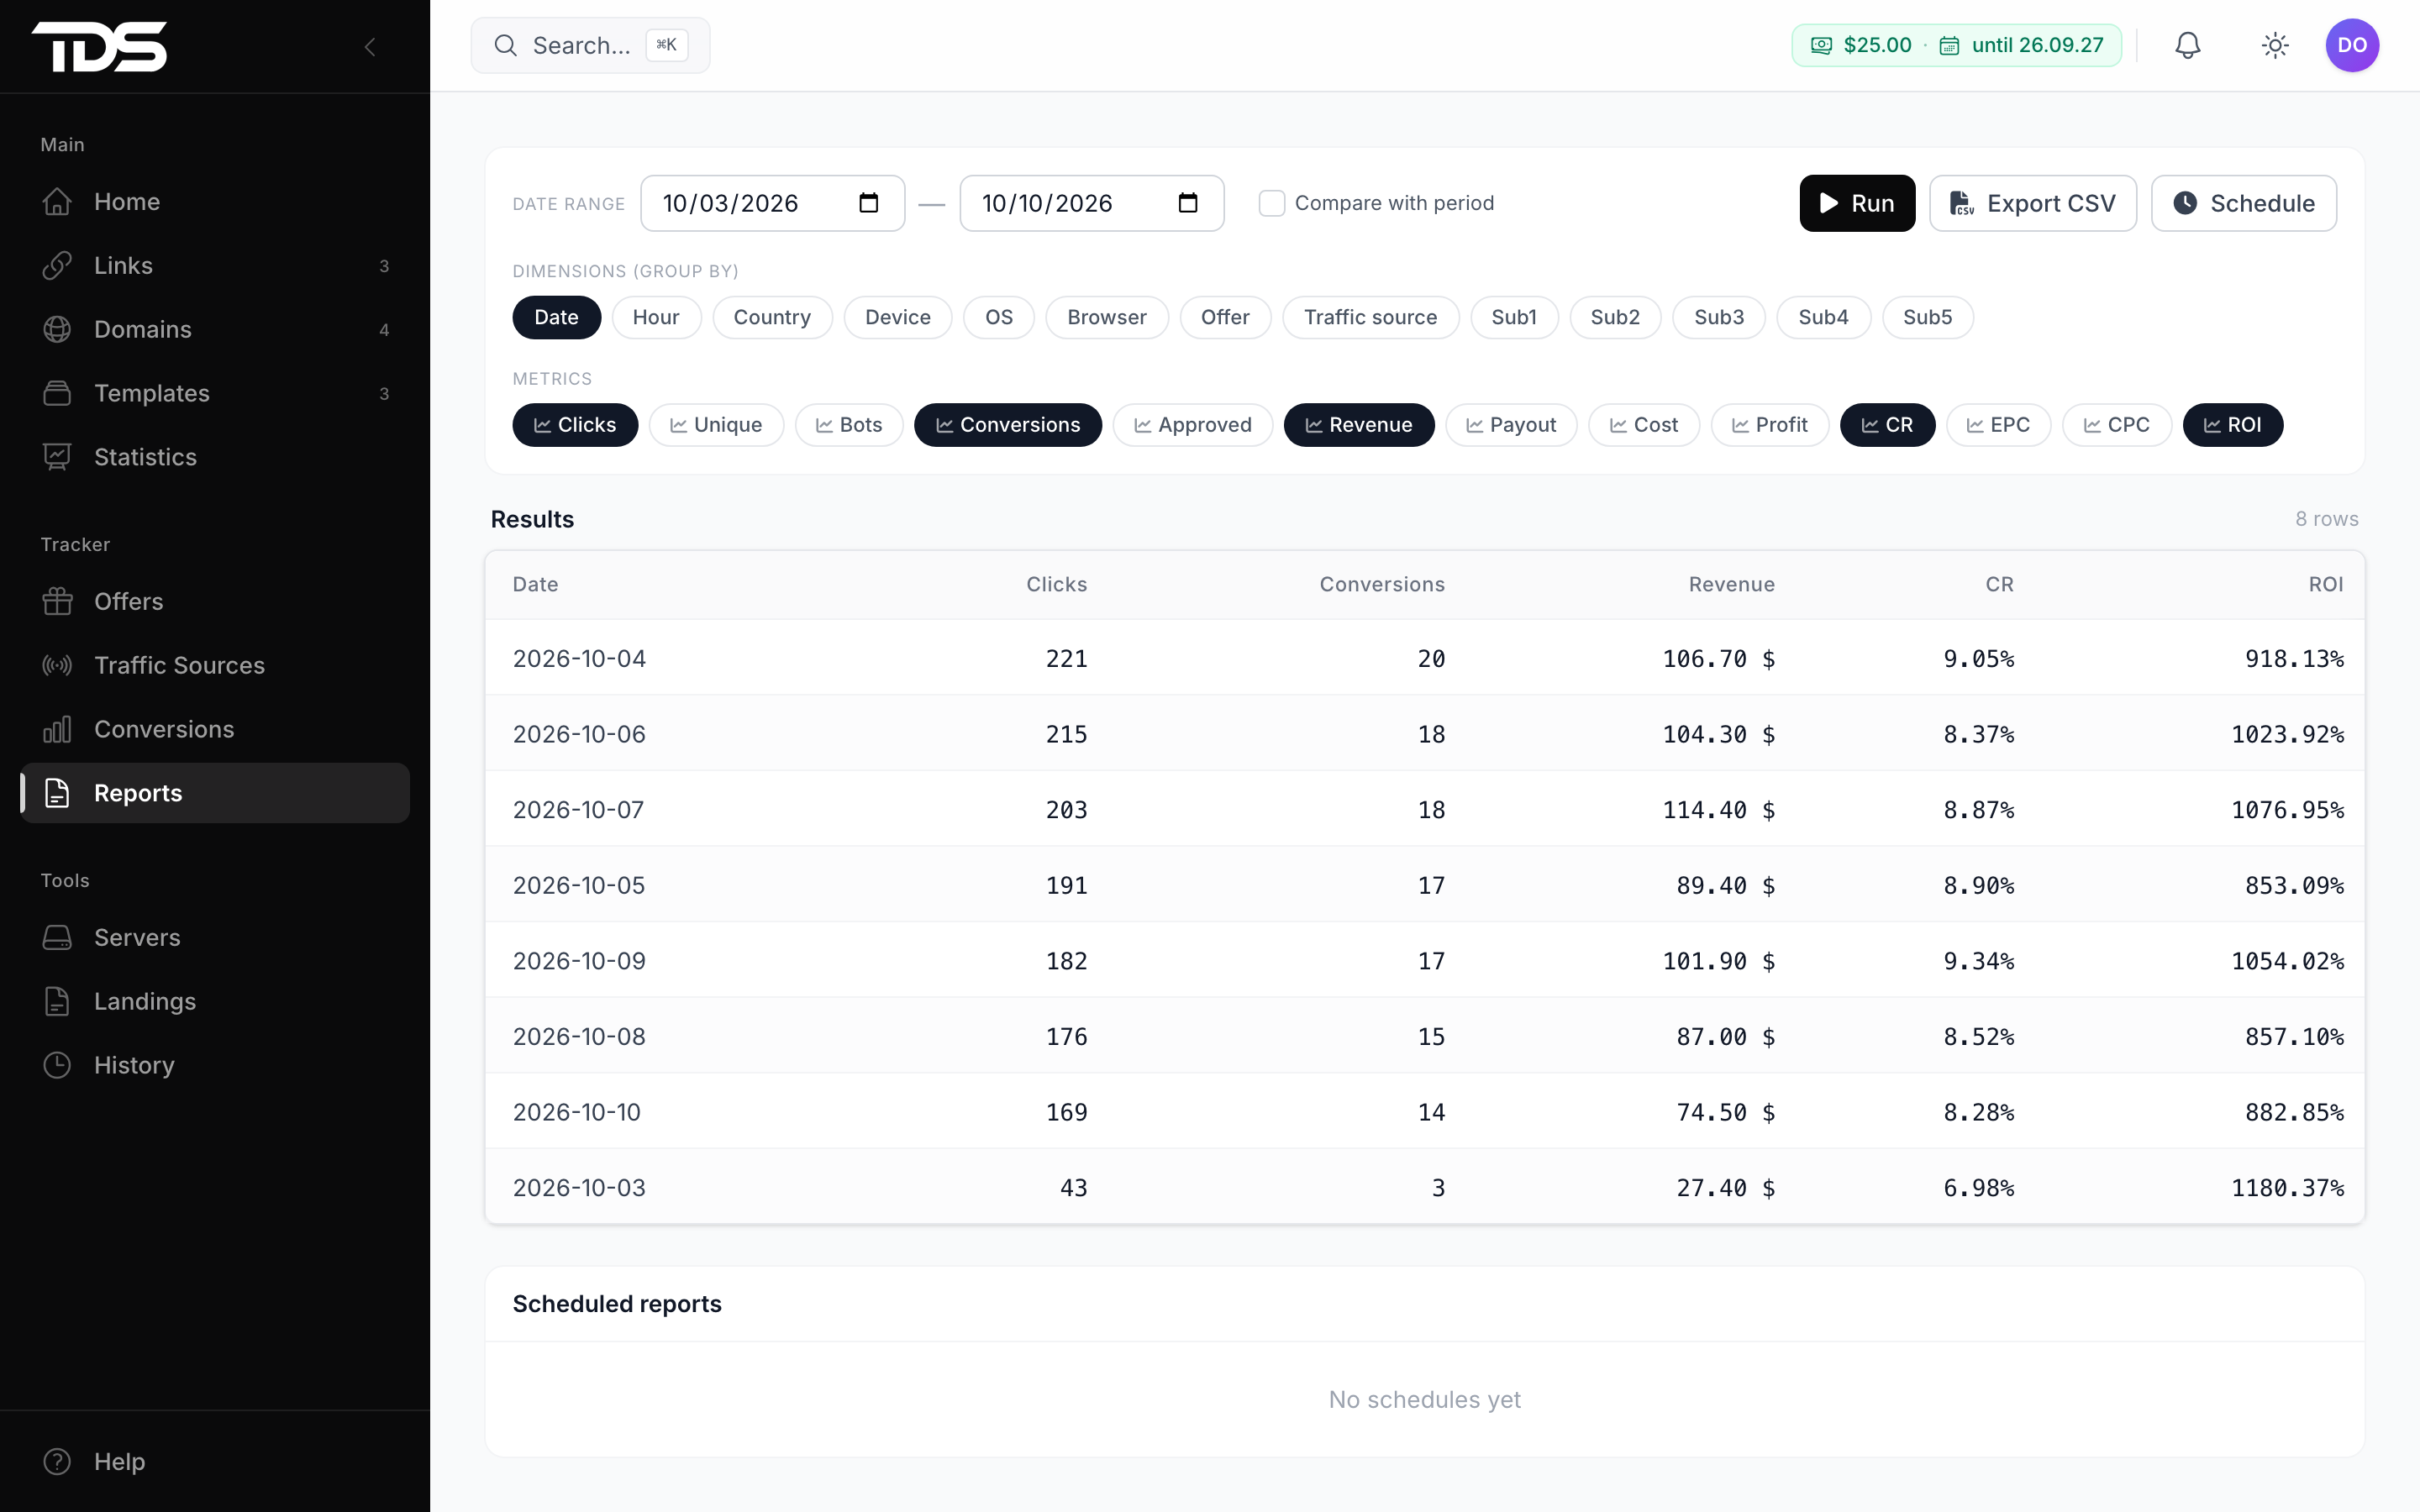Open Templates in sidebar

coord(215,394)
